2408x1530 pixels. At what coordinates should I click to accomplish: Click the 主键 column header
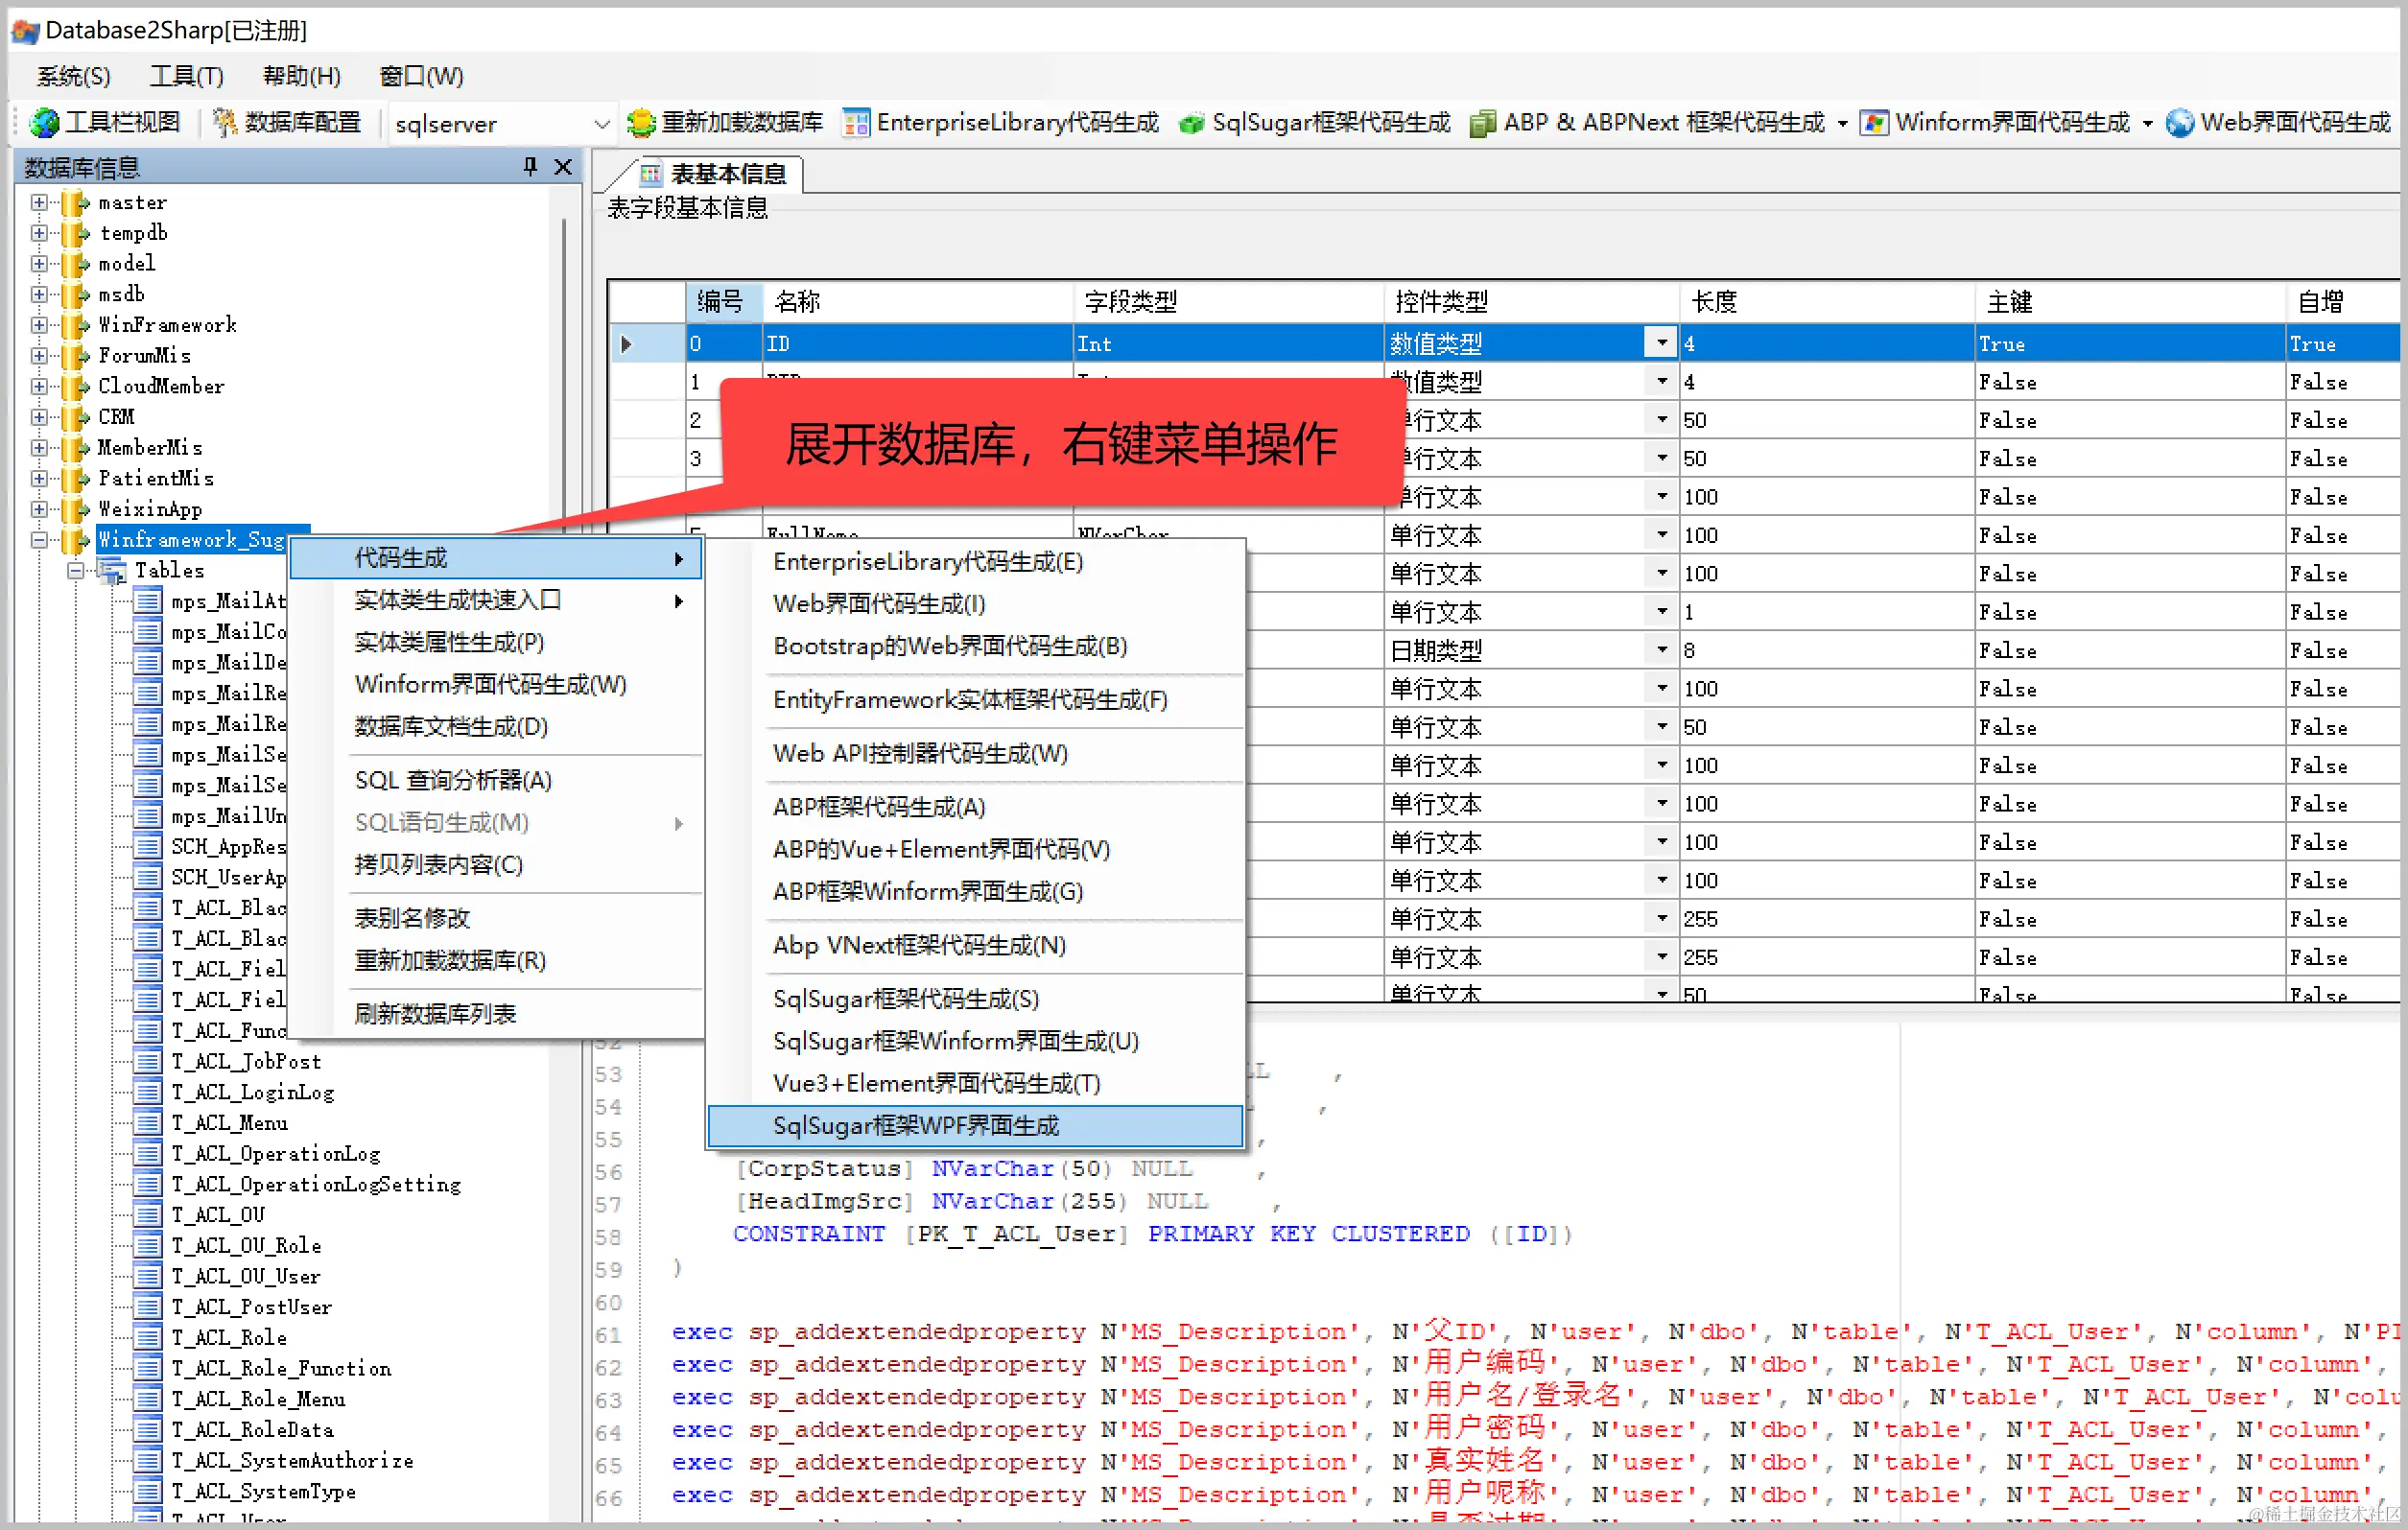2130,301
